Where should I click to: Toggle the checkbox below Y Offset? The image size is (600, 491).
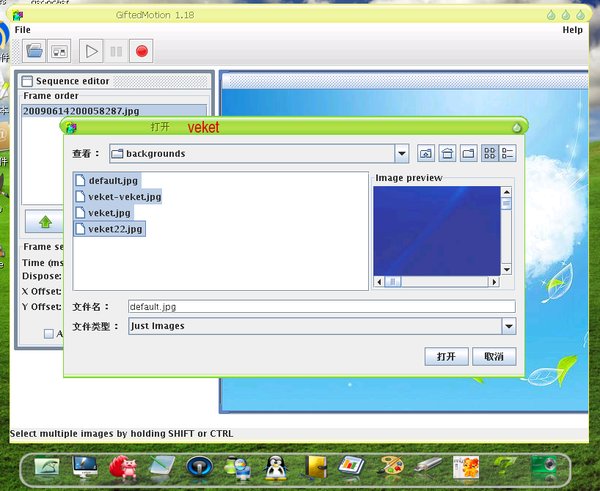point(49,334)
